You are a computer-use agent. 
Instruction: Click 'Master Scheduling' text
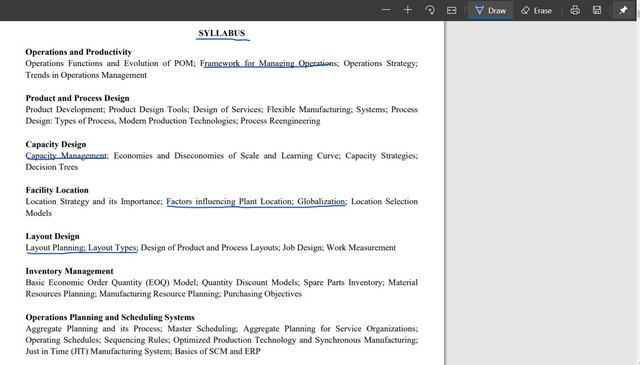coord(202,329)
